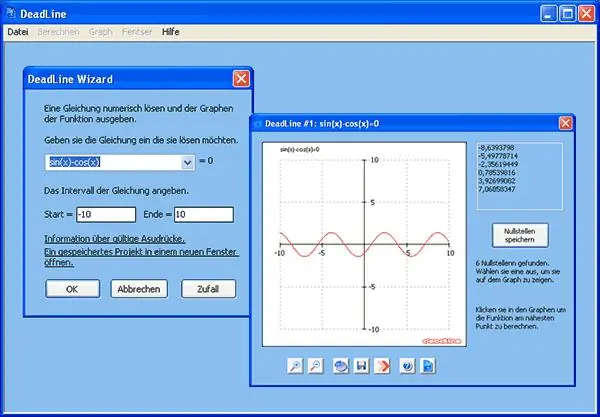Click the Ende interval field containing 10
Image resolution: width=600 pixels, height=417 pixels.
tap(204, 215)
